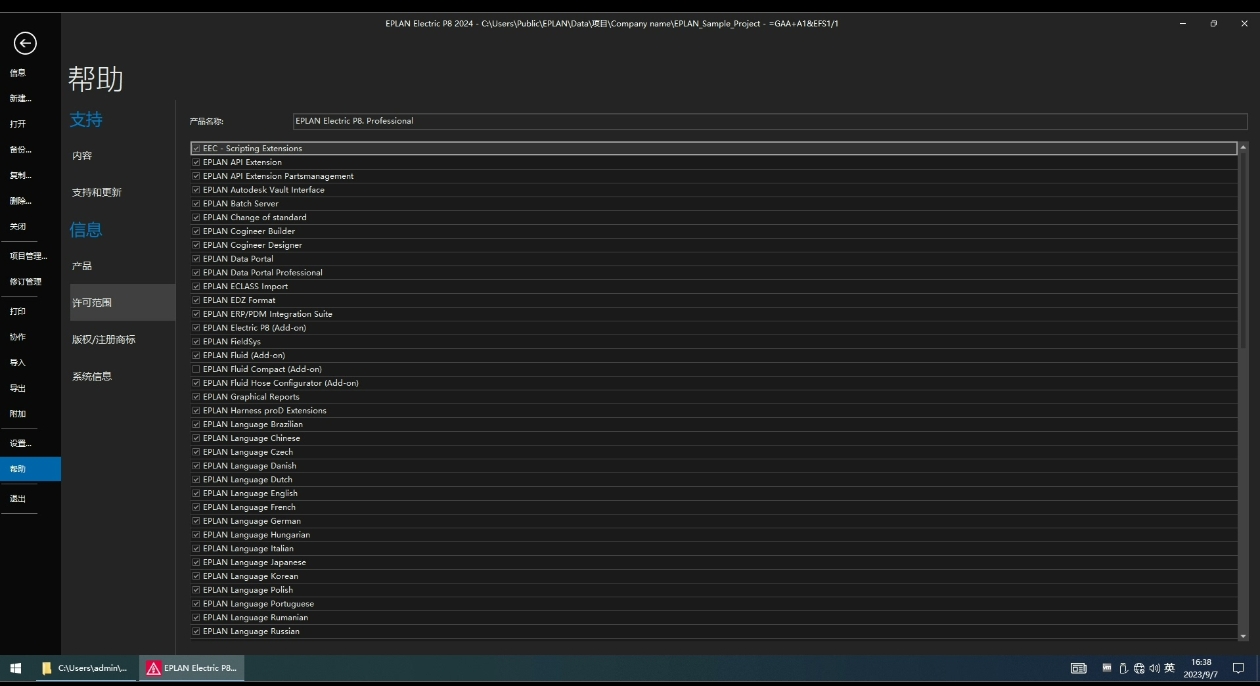Open the touch keyboard tray icon
This screenshot has width=1260, height=686.
[1079, 668]
